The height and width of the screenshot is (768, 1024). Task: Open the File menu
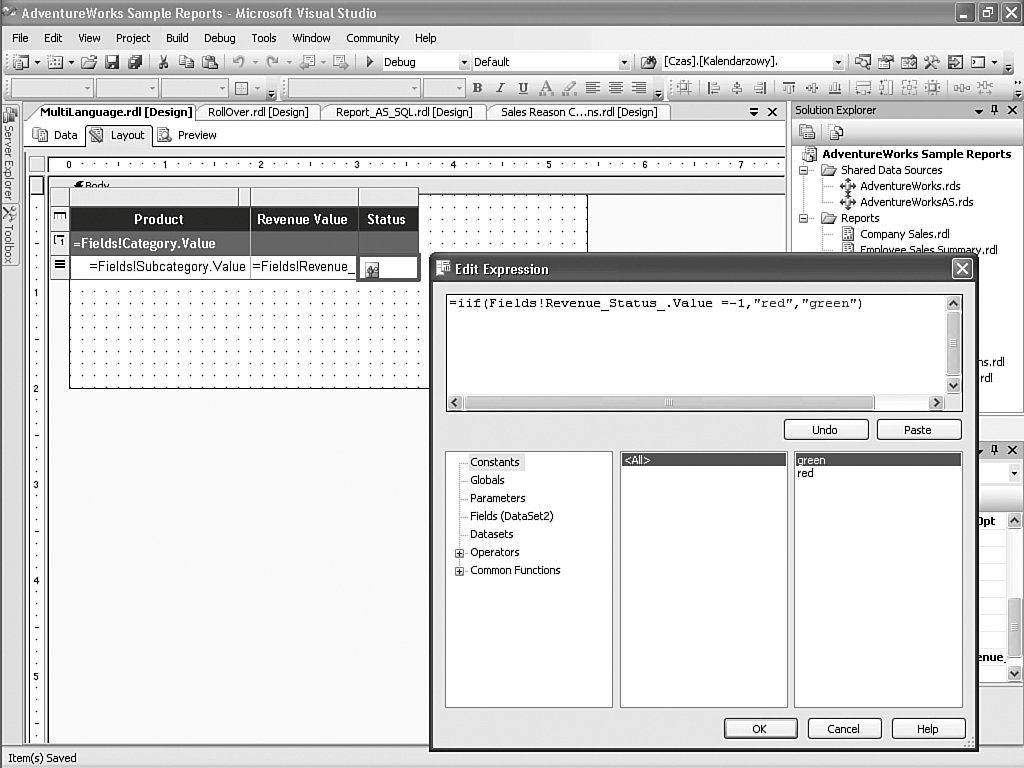click(20, 38)
